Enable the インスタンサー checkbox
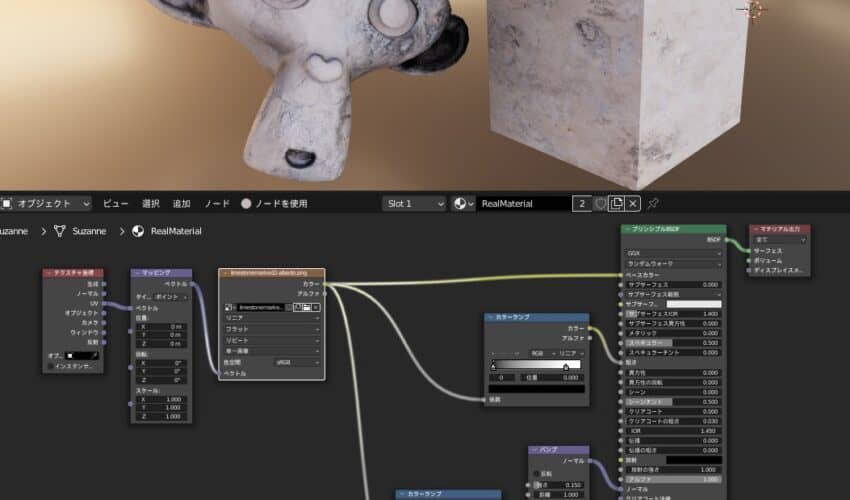Viewport: 850px width, 500px height. point(51,366)
